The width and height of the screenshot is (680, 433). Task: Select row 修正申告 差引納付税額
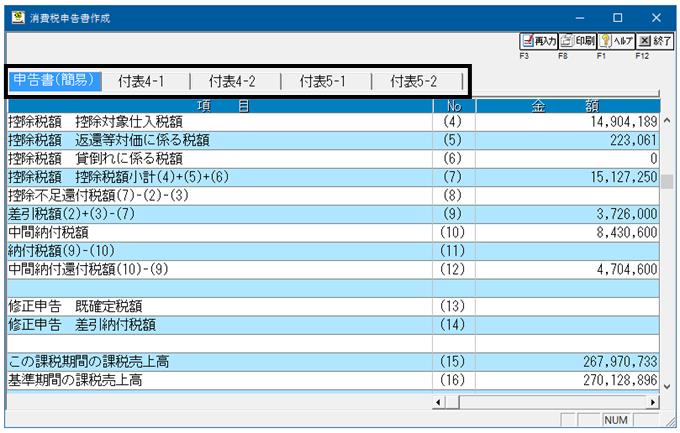pos(334,325)
